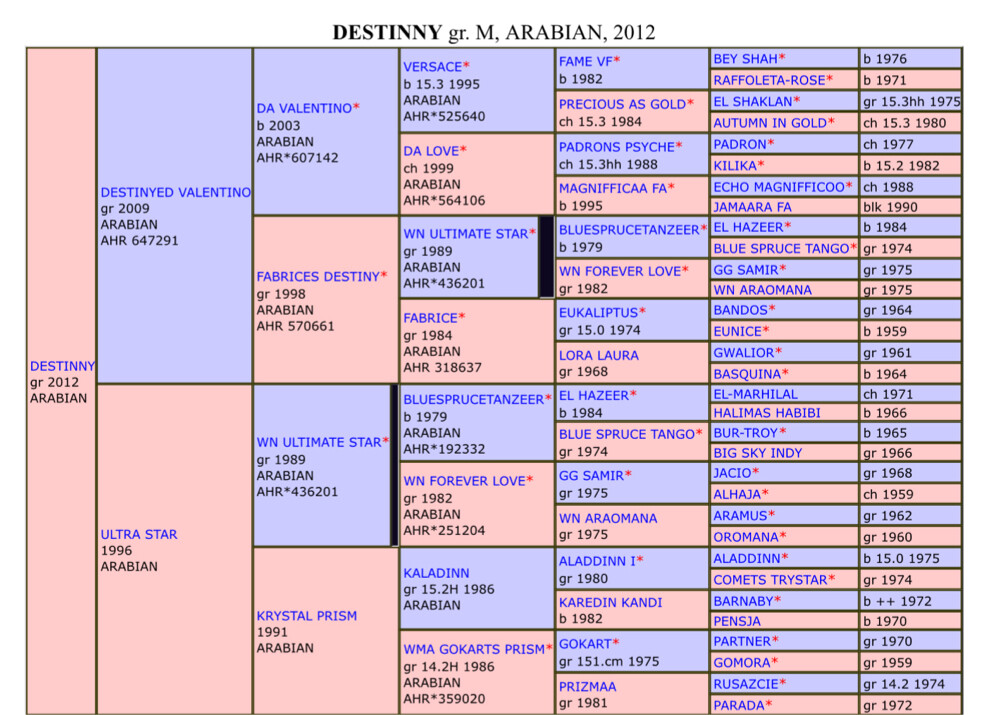
Task: Open the DA LOVE link
Action: click(431, 151)
